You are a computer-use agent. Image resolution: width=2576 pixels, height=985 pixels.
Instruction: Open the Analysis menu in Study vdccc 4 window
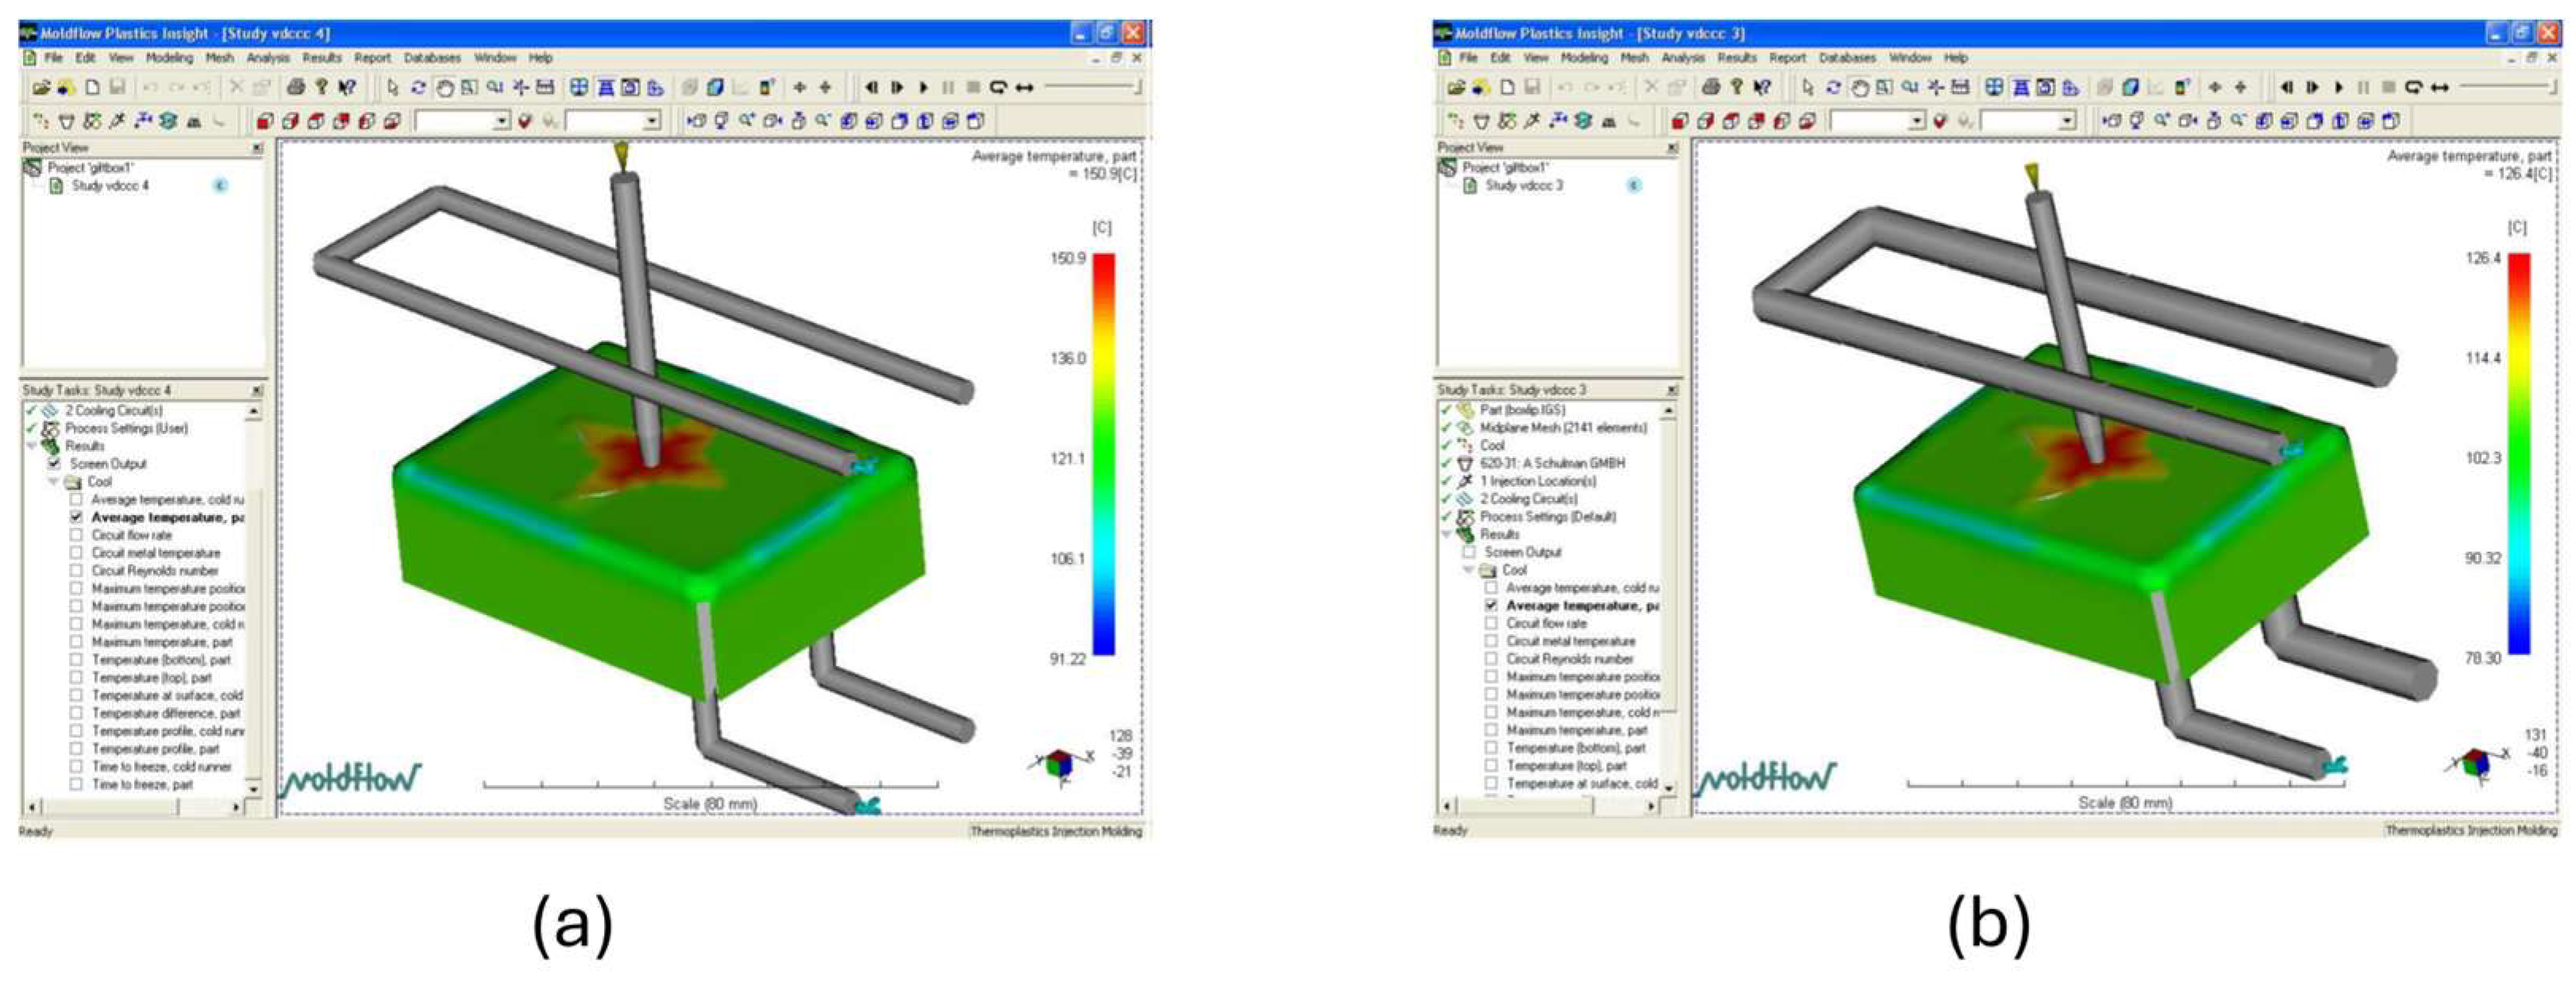pyautogui.click(x=268, y=58)
